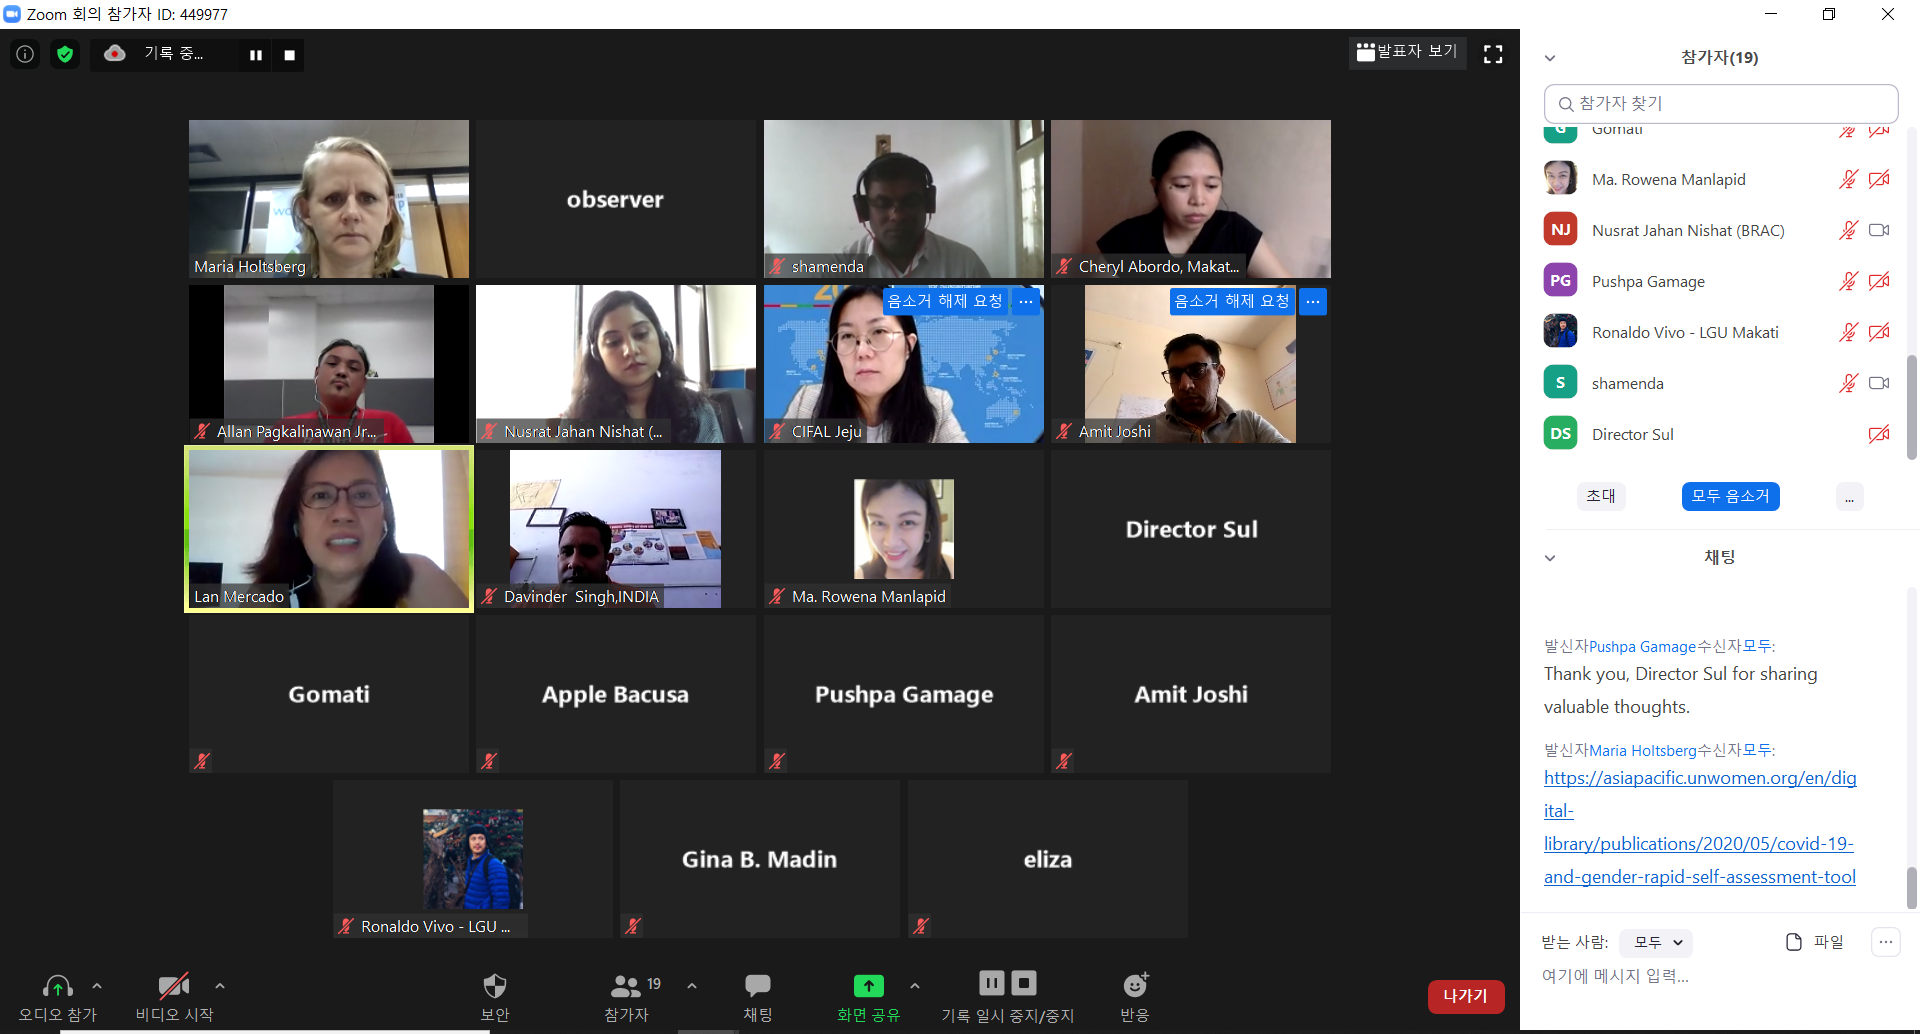Open chat recipient dropdown
The height and width of the screenshot is (1034, 1920).
tap(1656, 942)
